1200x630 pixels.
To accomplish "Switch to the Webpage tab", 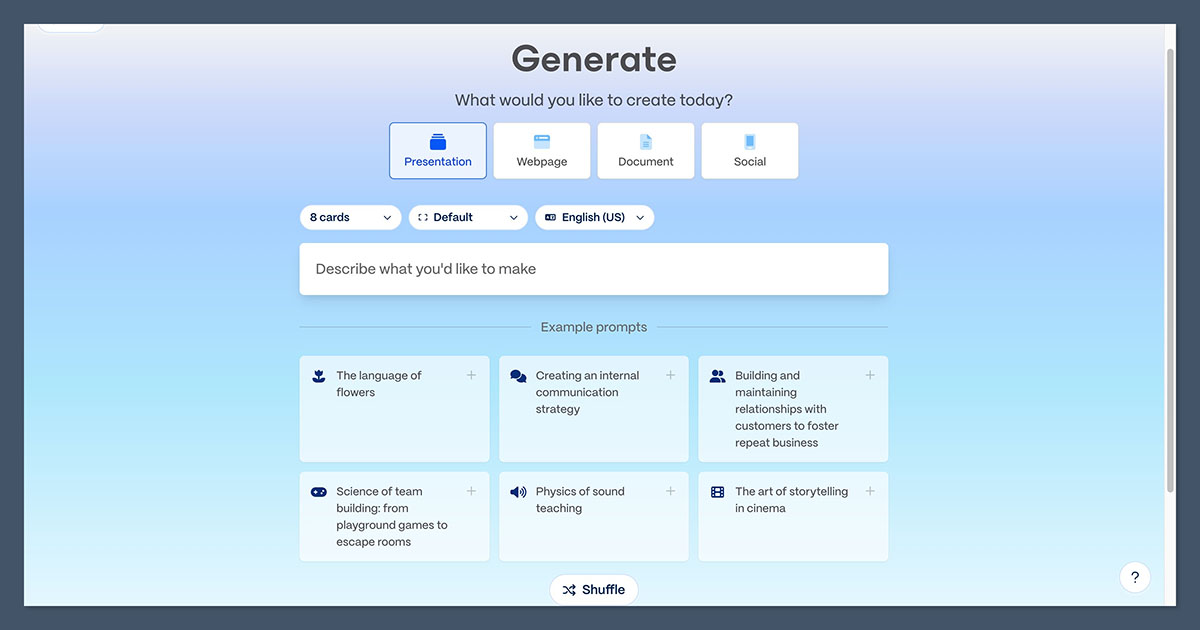I will [541, 151].
